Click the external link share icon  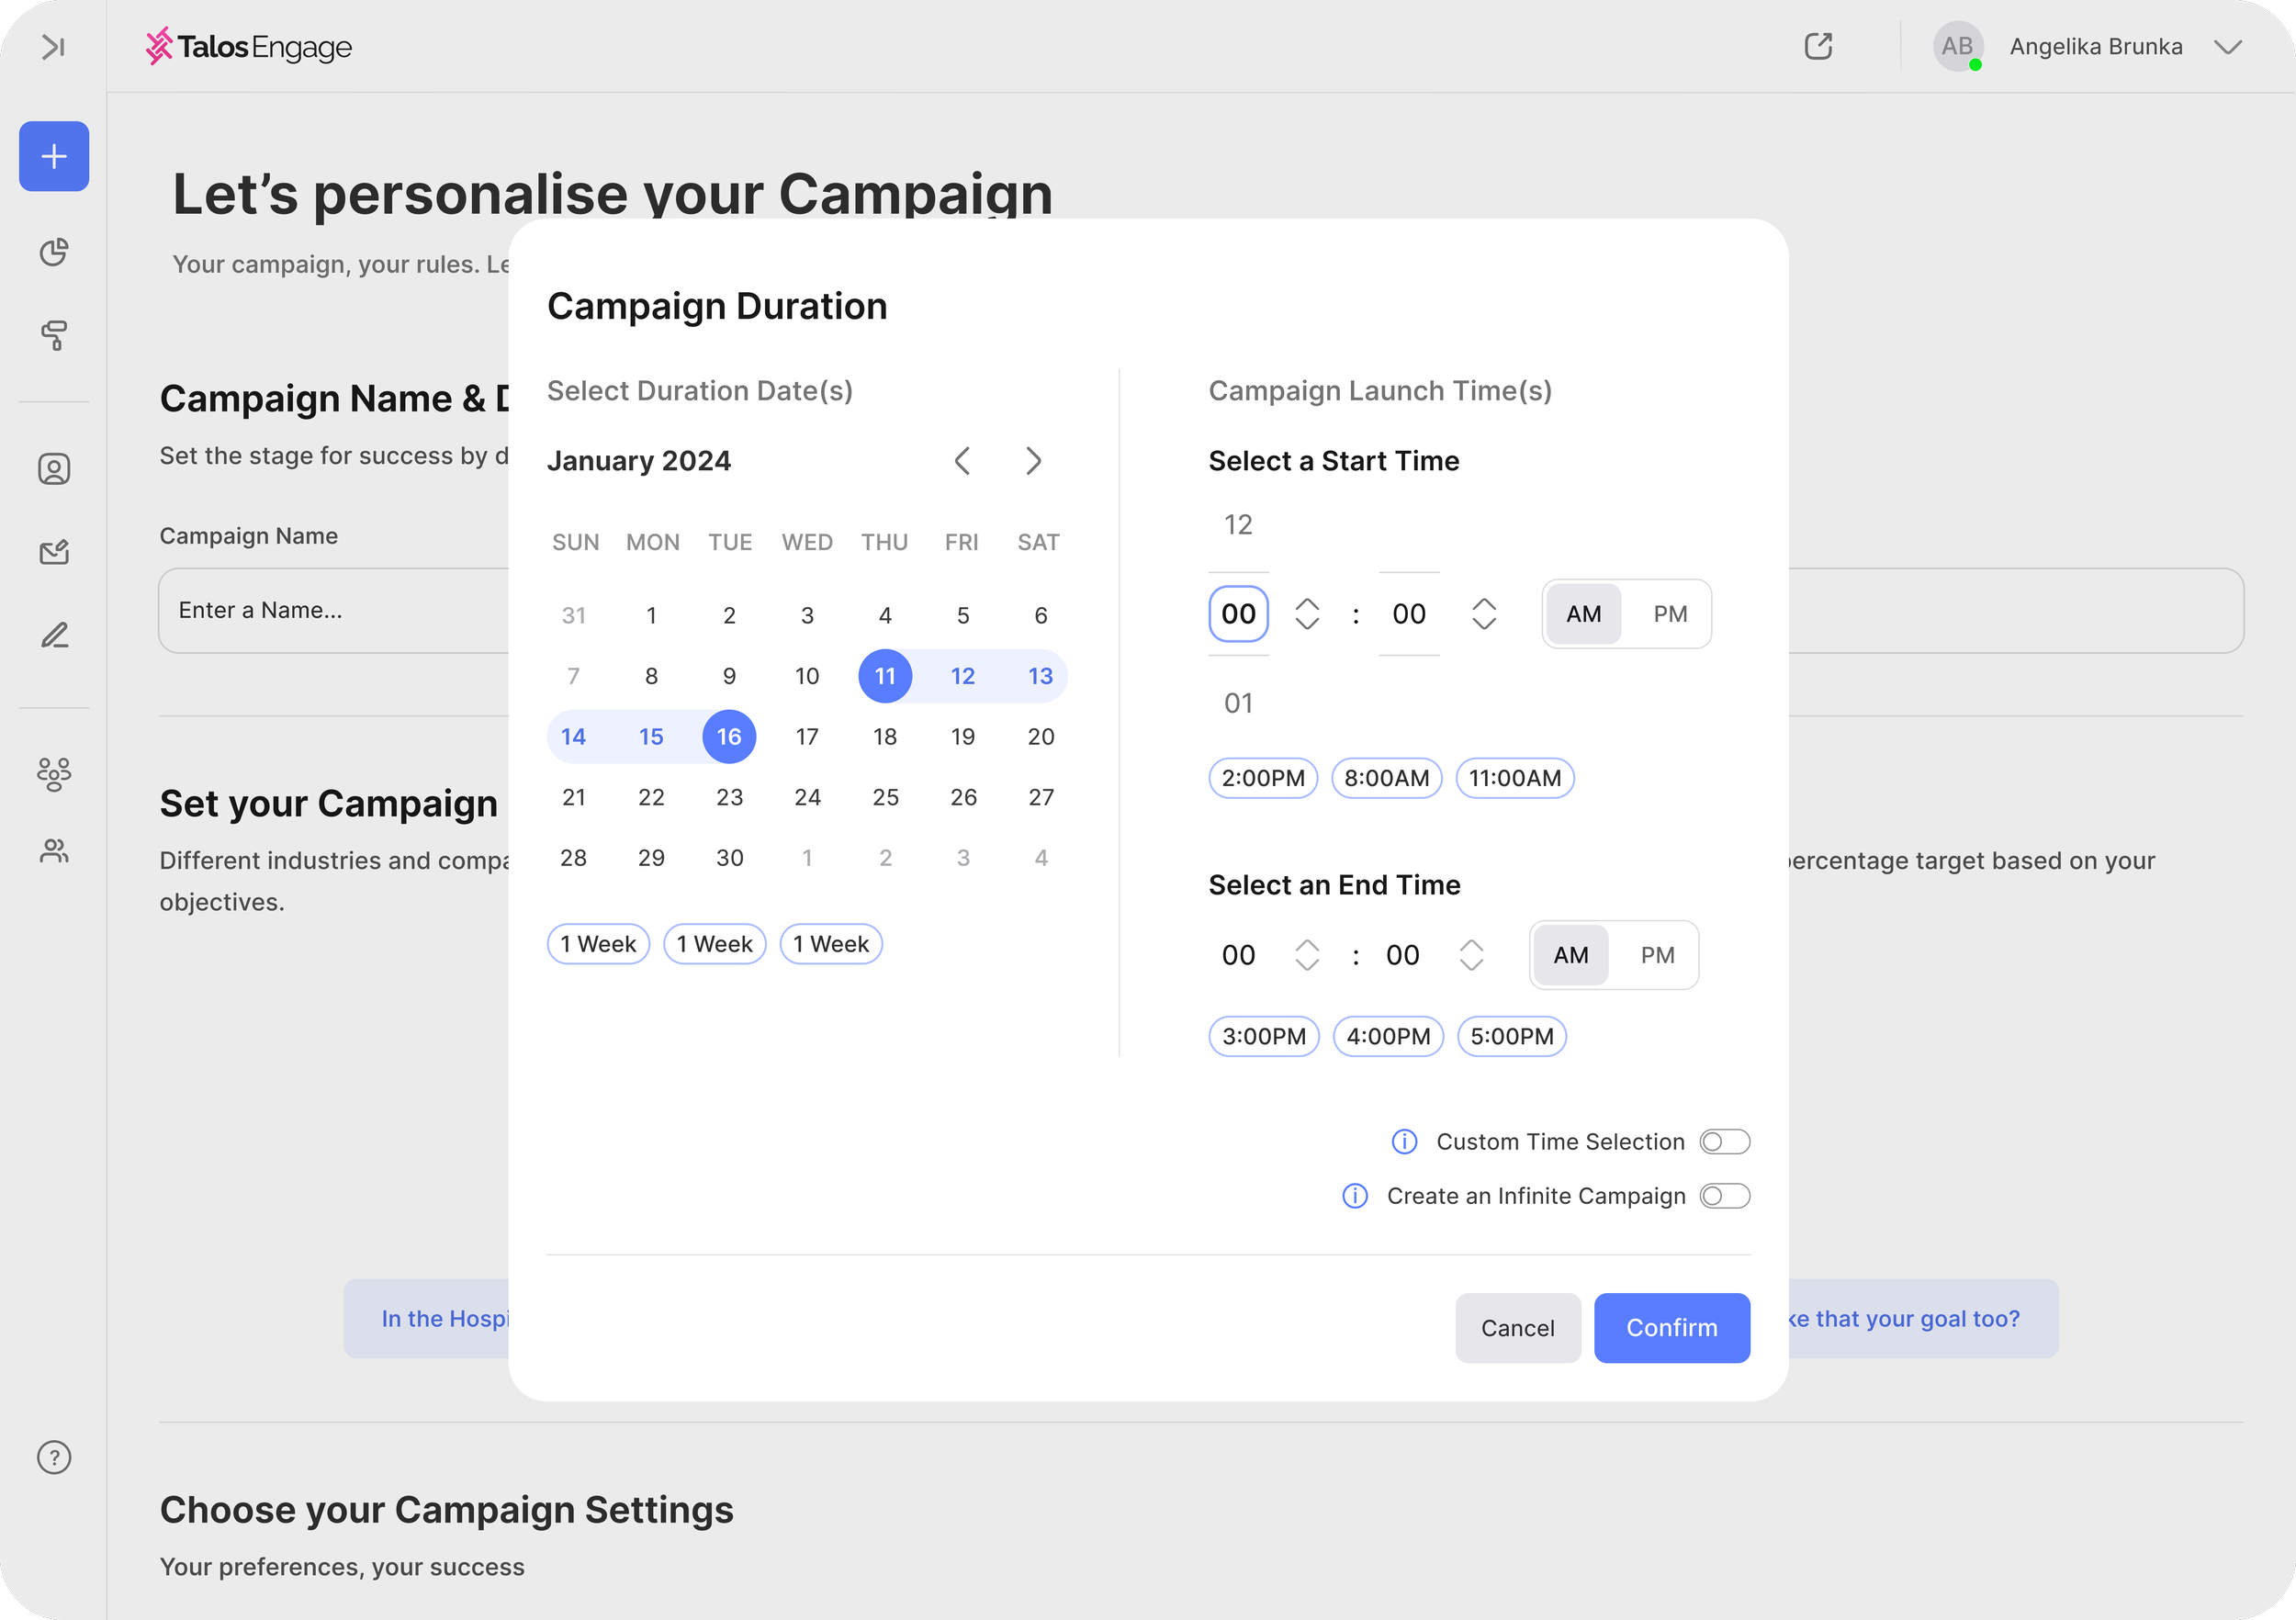1817,47
